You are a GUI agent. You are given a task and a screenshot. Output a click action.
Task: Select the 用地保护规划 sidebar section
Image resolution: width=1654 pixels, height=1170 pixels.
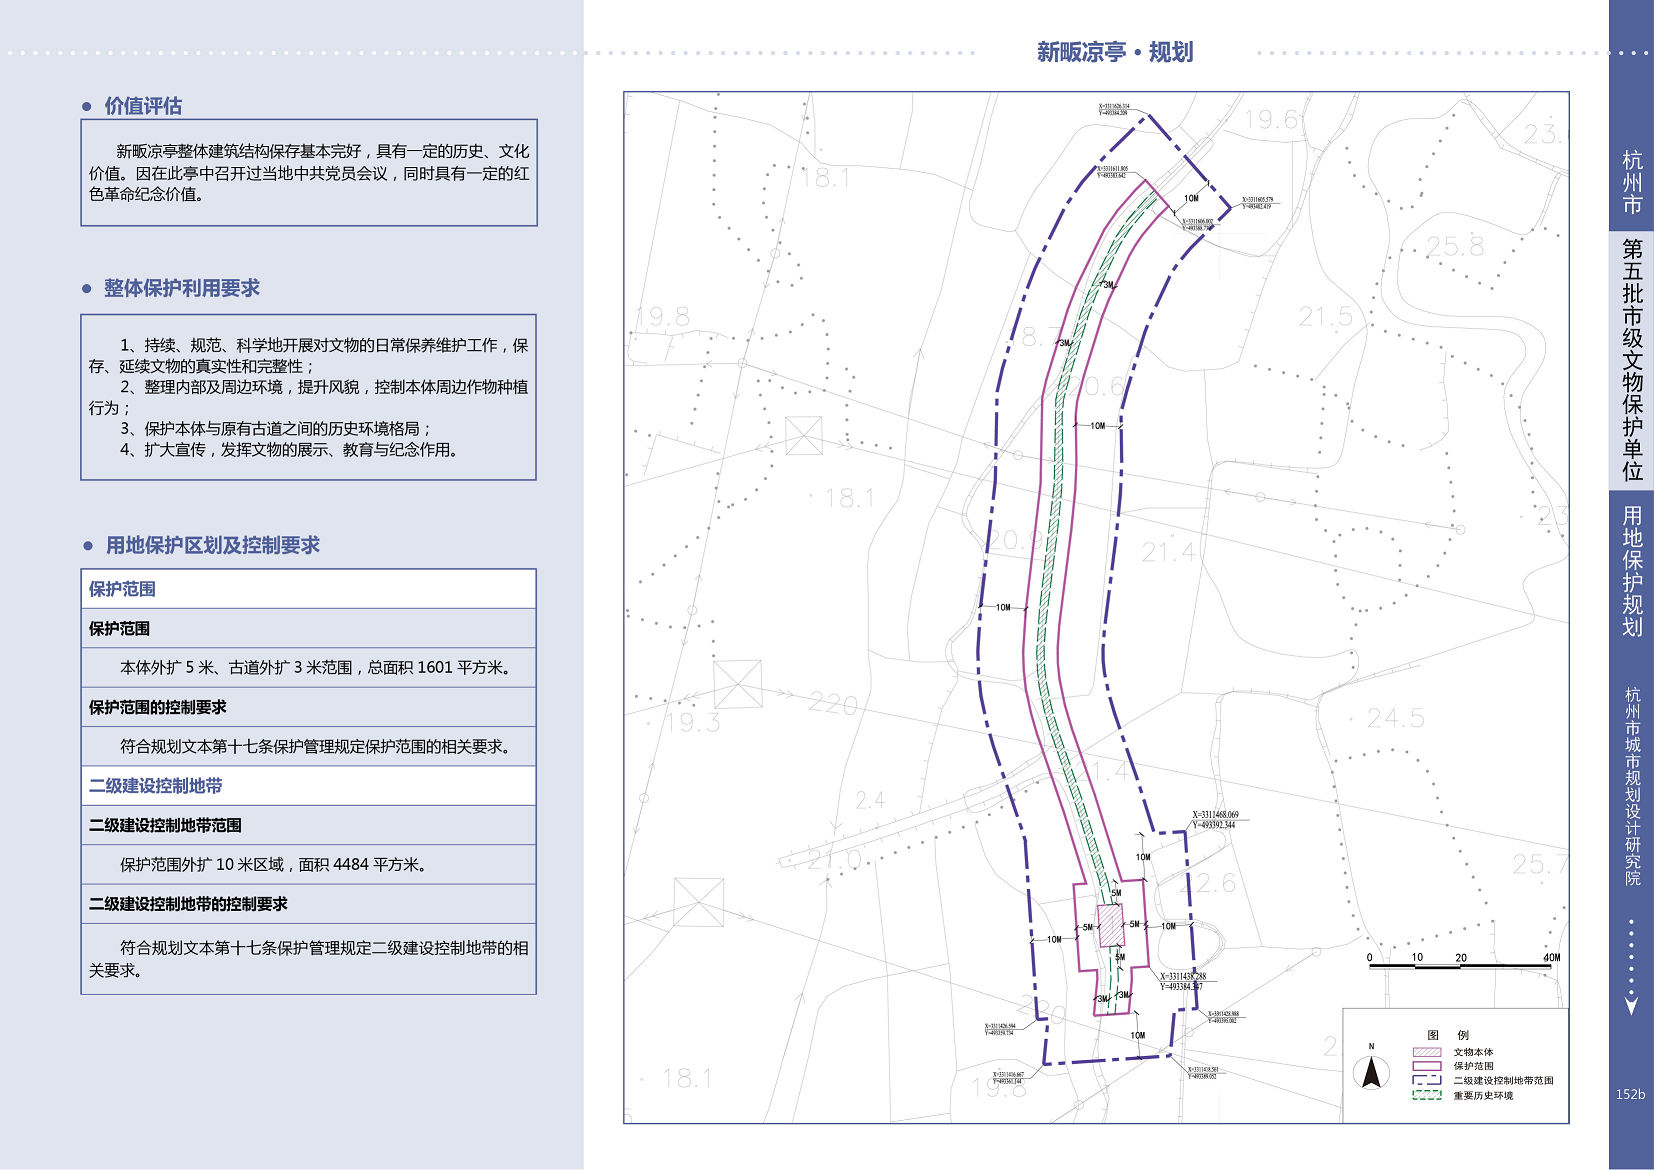1631,571
